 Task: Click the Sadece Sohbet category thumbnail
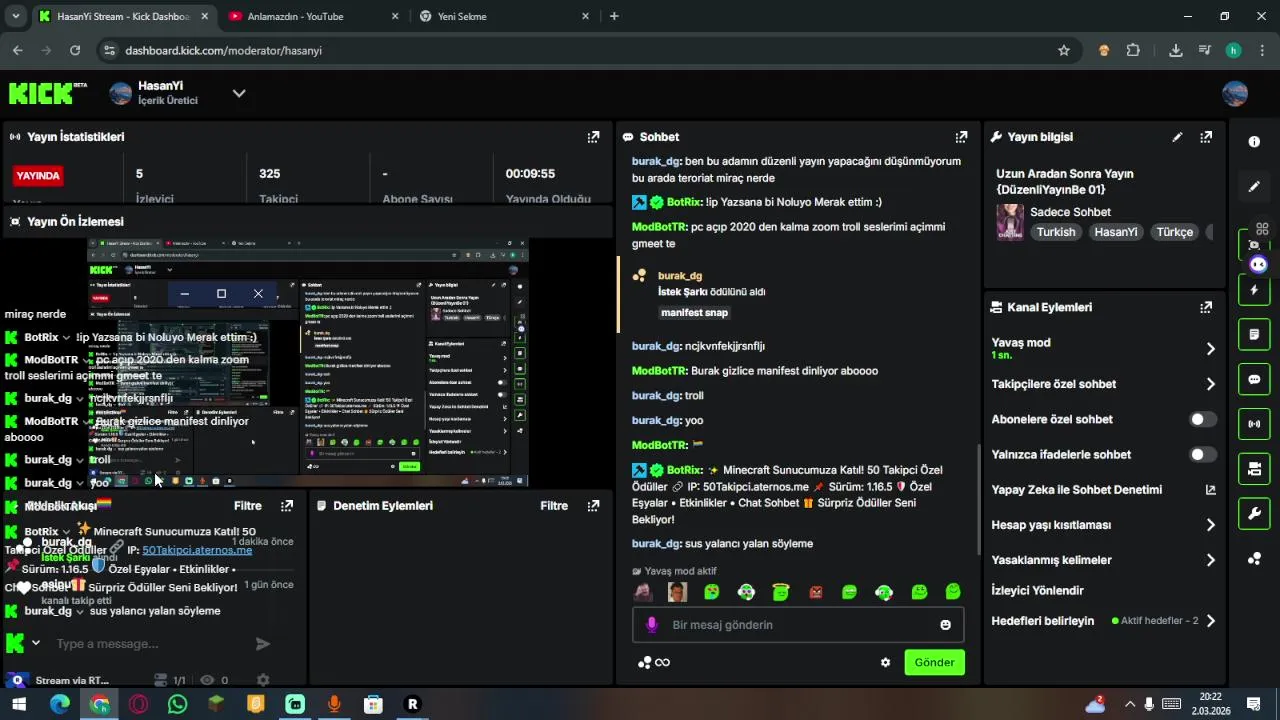point(1009,222)
